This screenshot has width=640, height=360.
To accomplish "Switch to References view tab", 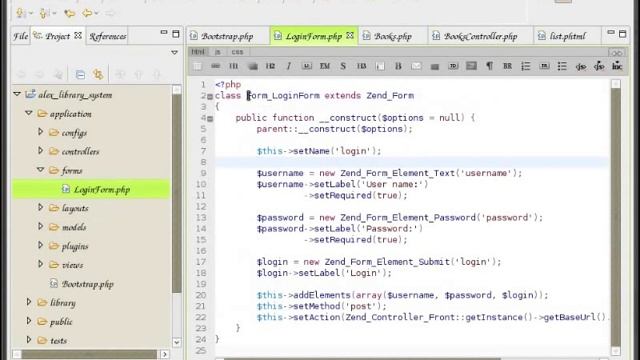I will [x=108, y=36].
